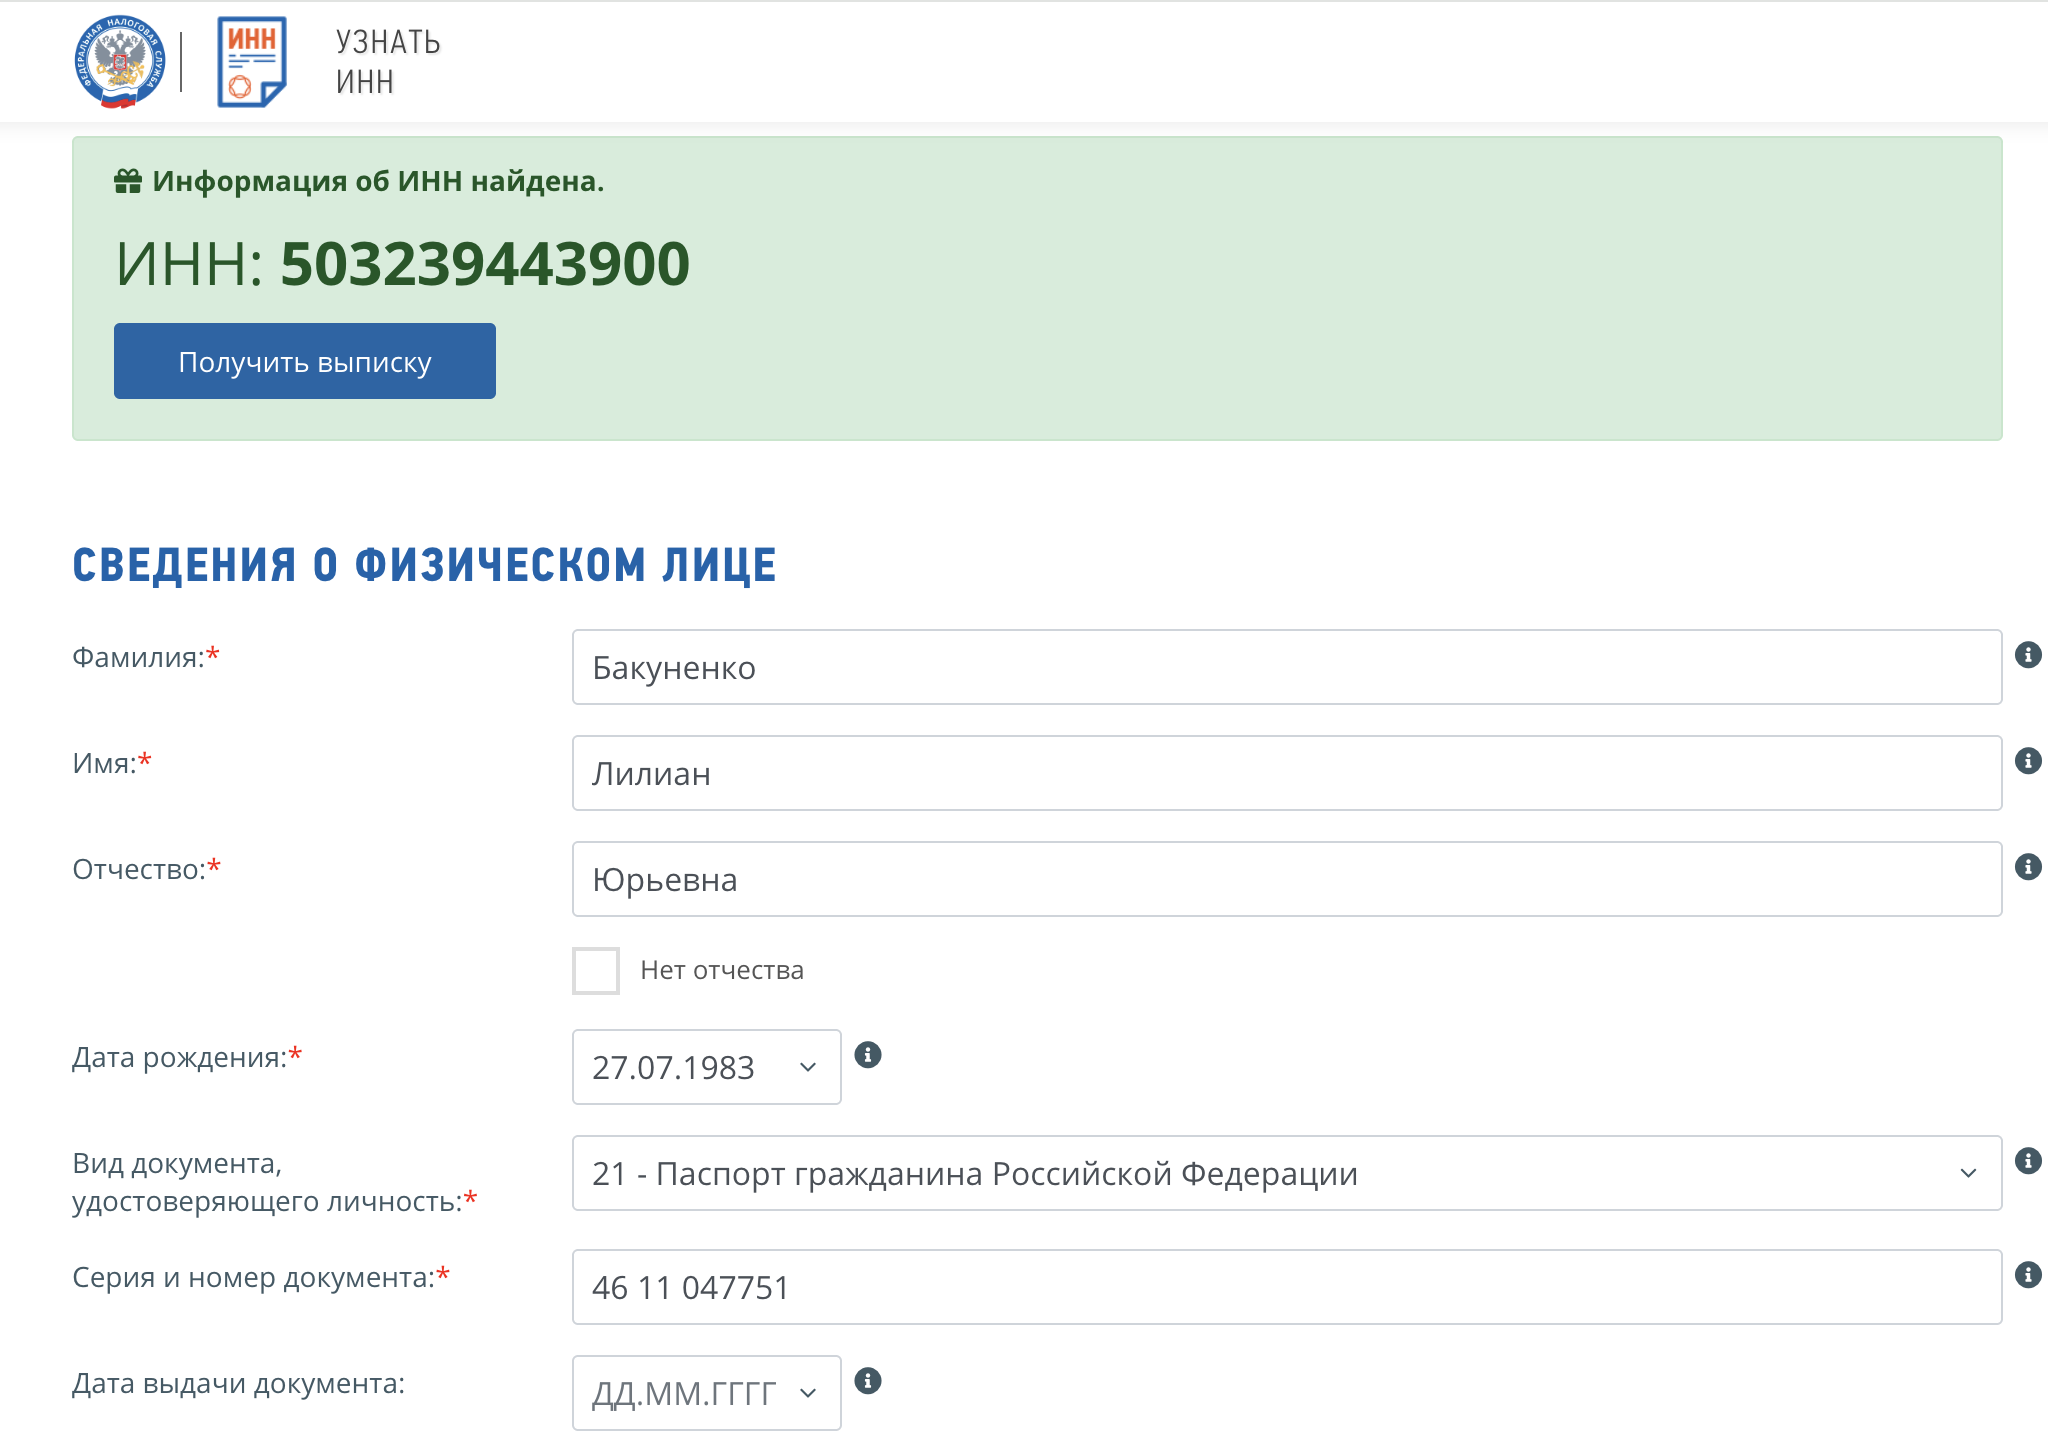Click the ИНН document icon in header
Viewport: 2048px width, 1456px height.
252,62
